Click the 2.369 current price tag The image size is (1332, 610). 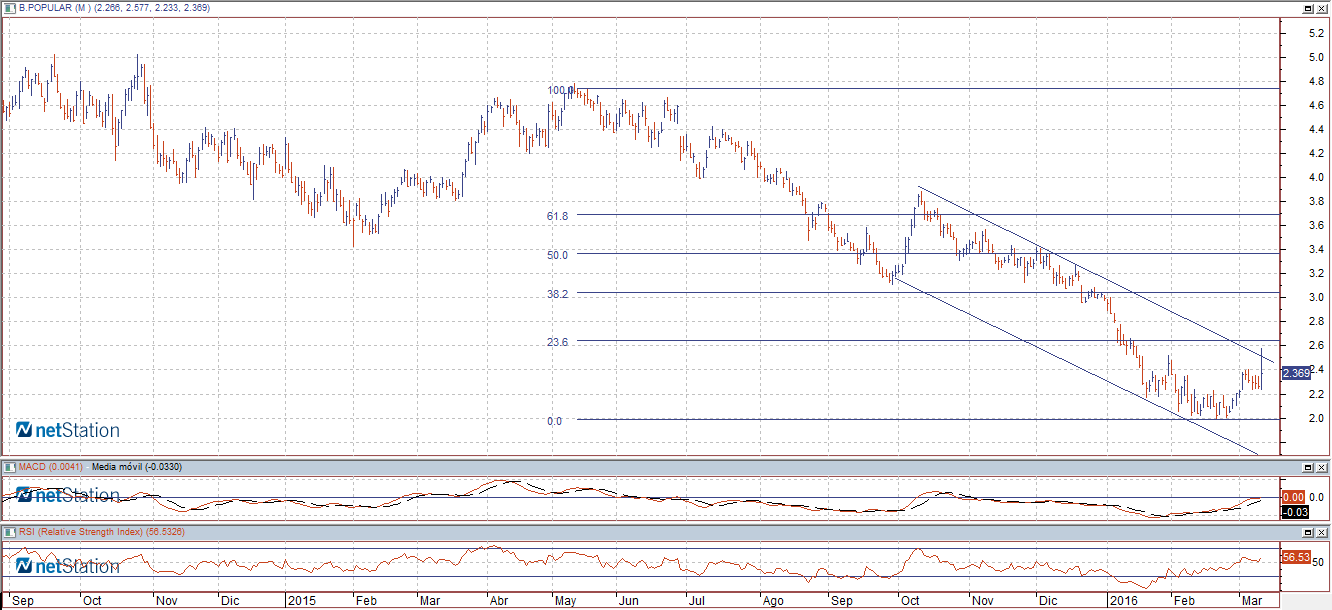(x=1297, y=373)
